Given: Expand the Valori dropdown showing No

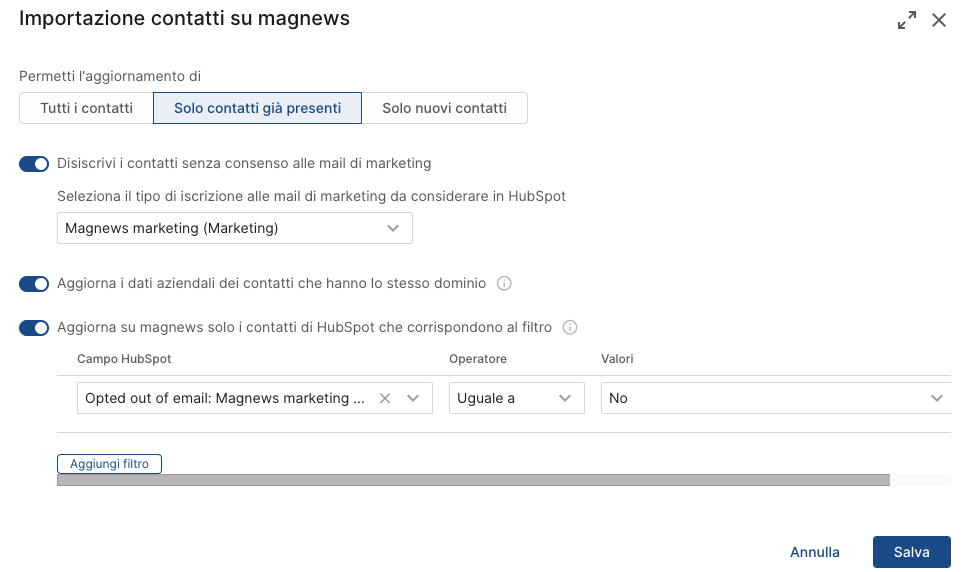Looking at the screenshot, I should click(x=775, y=398).
